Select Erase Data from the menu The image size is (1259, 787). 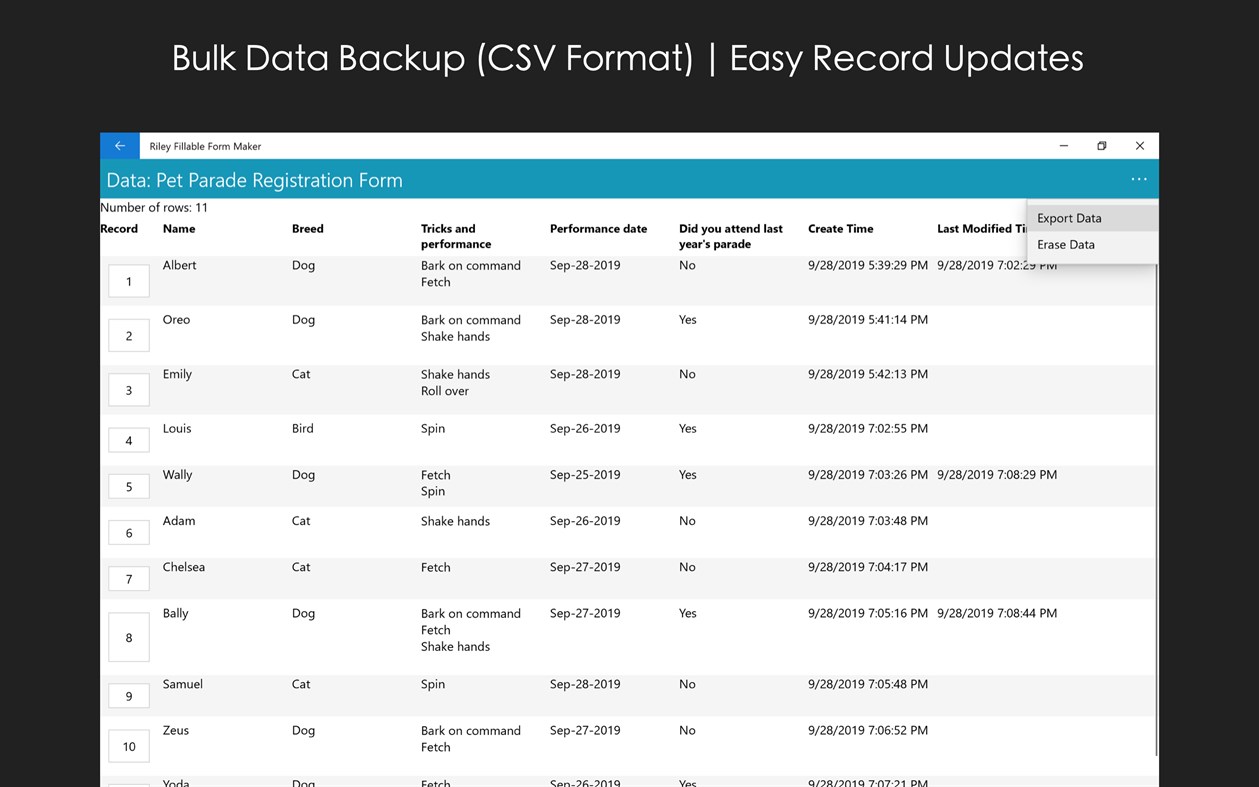[x=1065, y=244]
